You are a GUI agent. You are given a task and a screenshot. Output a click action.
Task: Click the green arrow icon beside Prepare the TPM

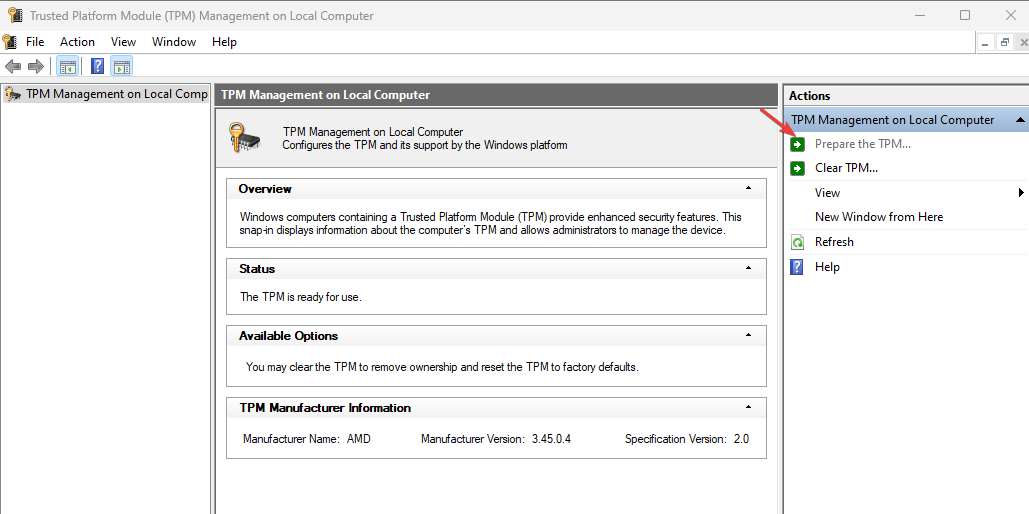tap(797, 144)
